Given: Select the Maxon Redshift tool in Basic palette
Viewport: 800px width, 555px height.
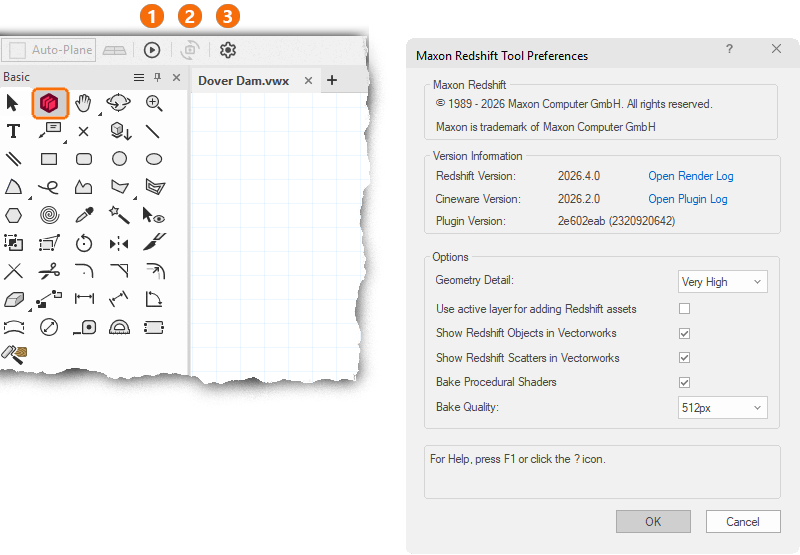Looking at the screenshot, I should tap(49, 103).
